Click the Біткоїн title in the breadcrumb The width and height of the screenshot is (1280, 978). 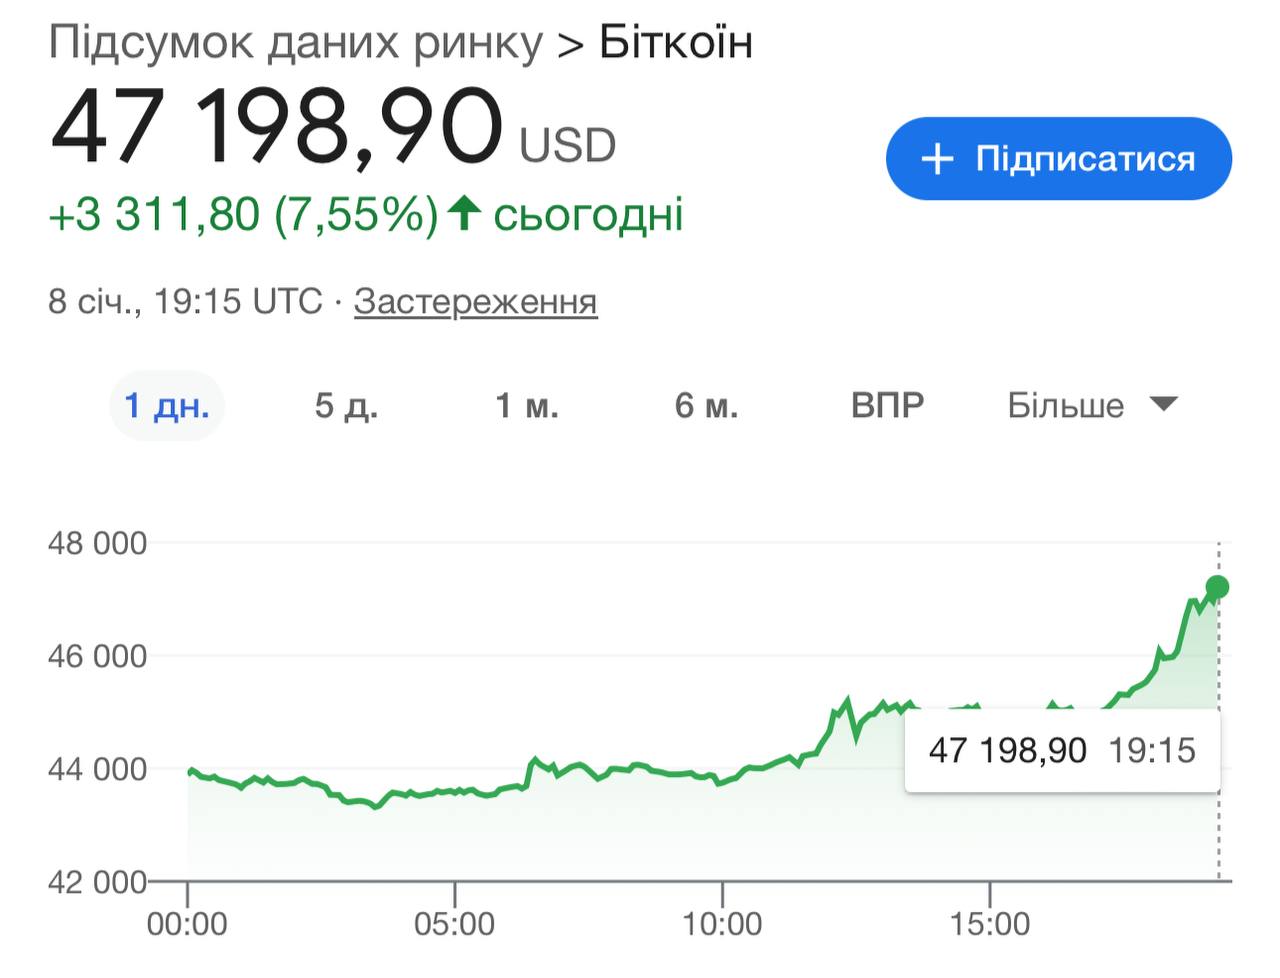tap(676, 43)
